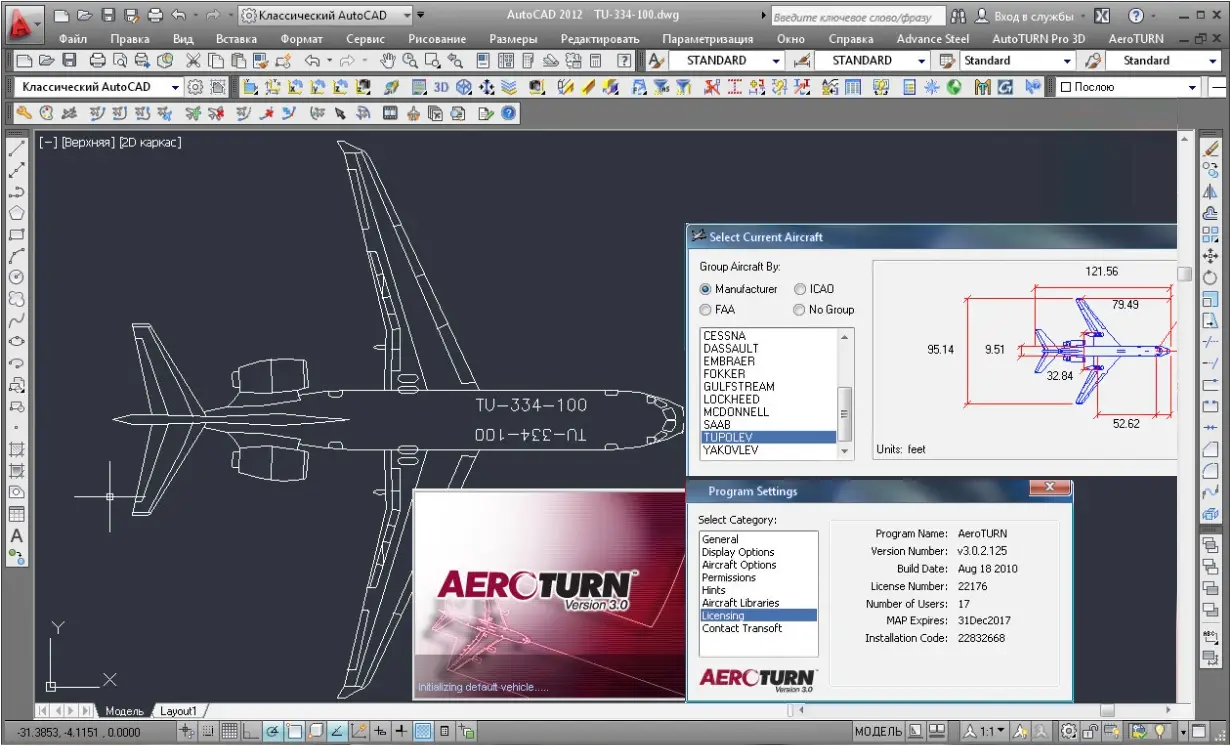
Task: Open the Послою color dropdown
Action: tap(1129, 87)
